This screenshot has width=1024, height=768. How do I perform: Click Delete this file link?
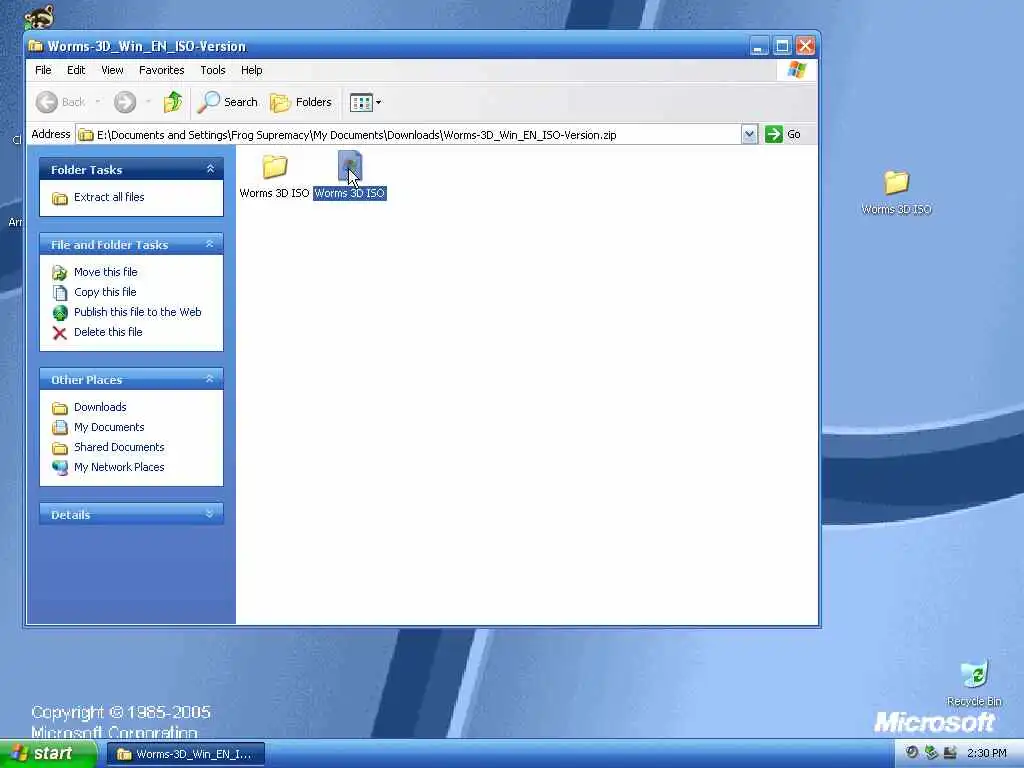[108, 332]
